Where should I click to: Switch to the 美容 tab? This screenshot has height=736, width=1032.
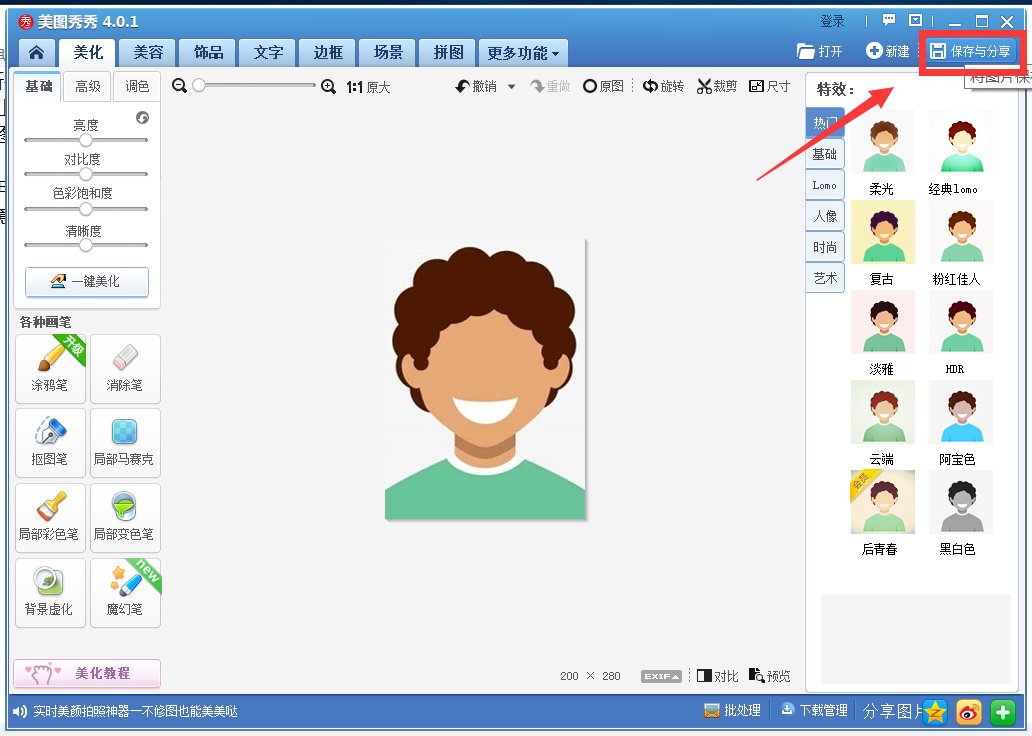[x=148, y=52]
